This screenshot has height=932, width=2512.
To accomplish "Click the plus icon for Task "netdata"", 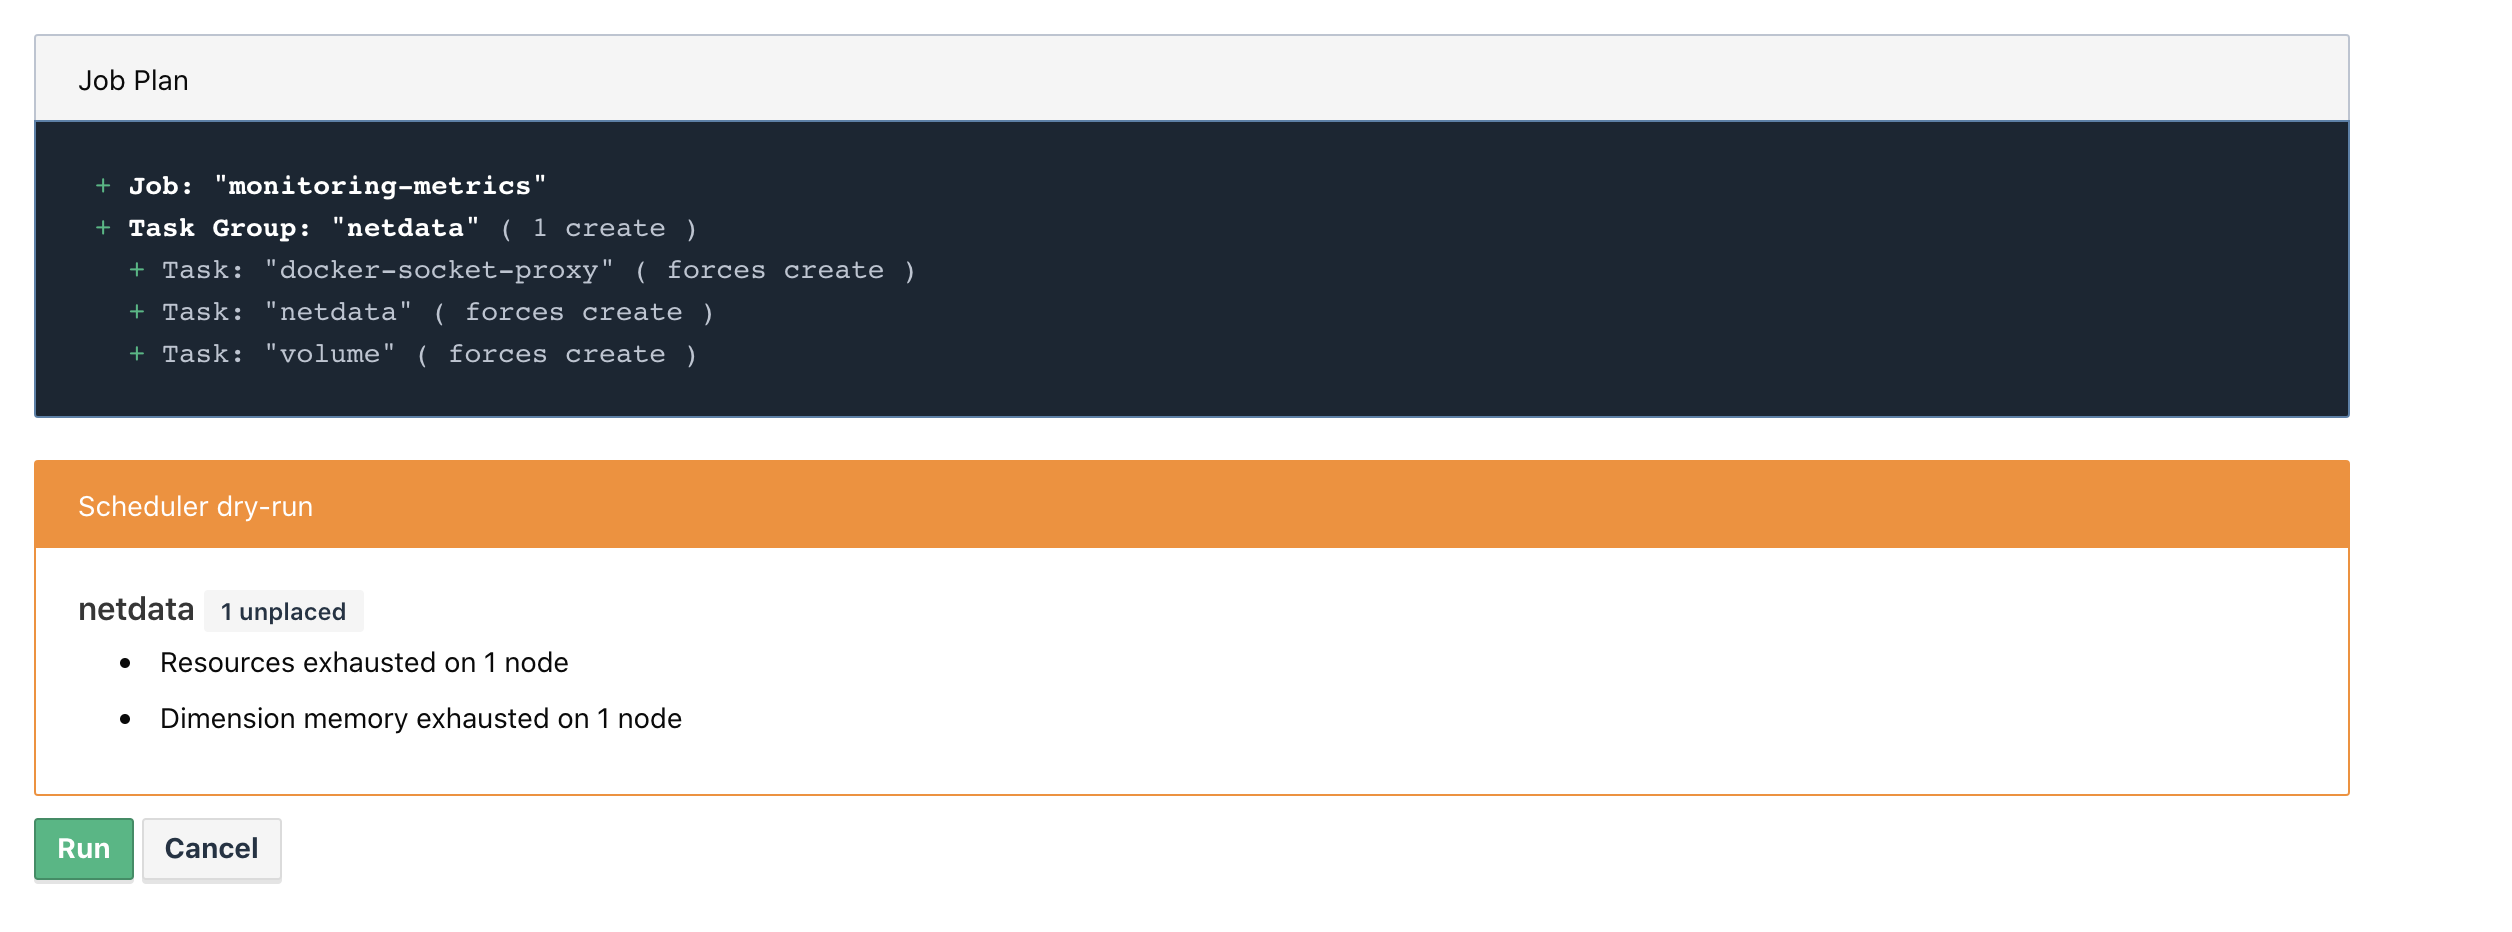I will pos(138,311).
